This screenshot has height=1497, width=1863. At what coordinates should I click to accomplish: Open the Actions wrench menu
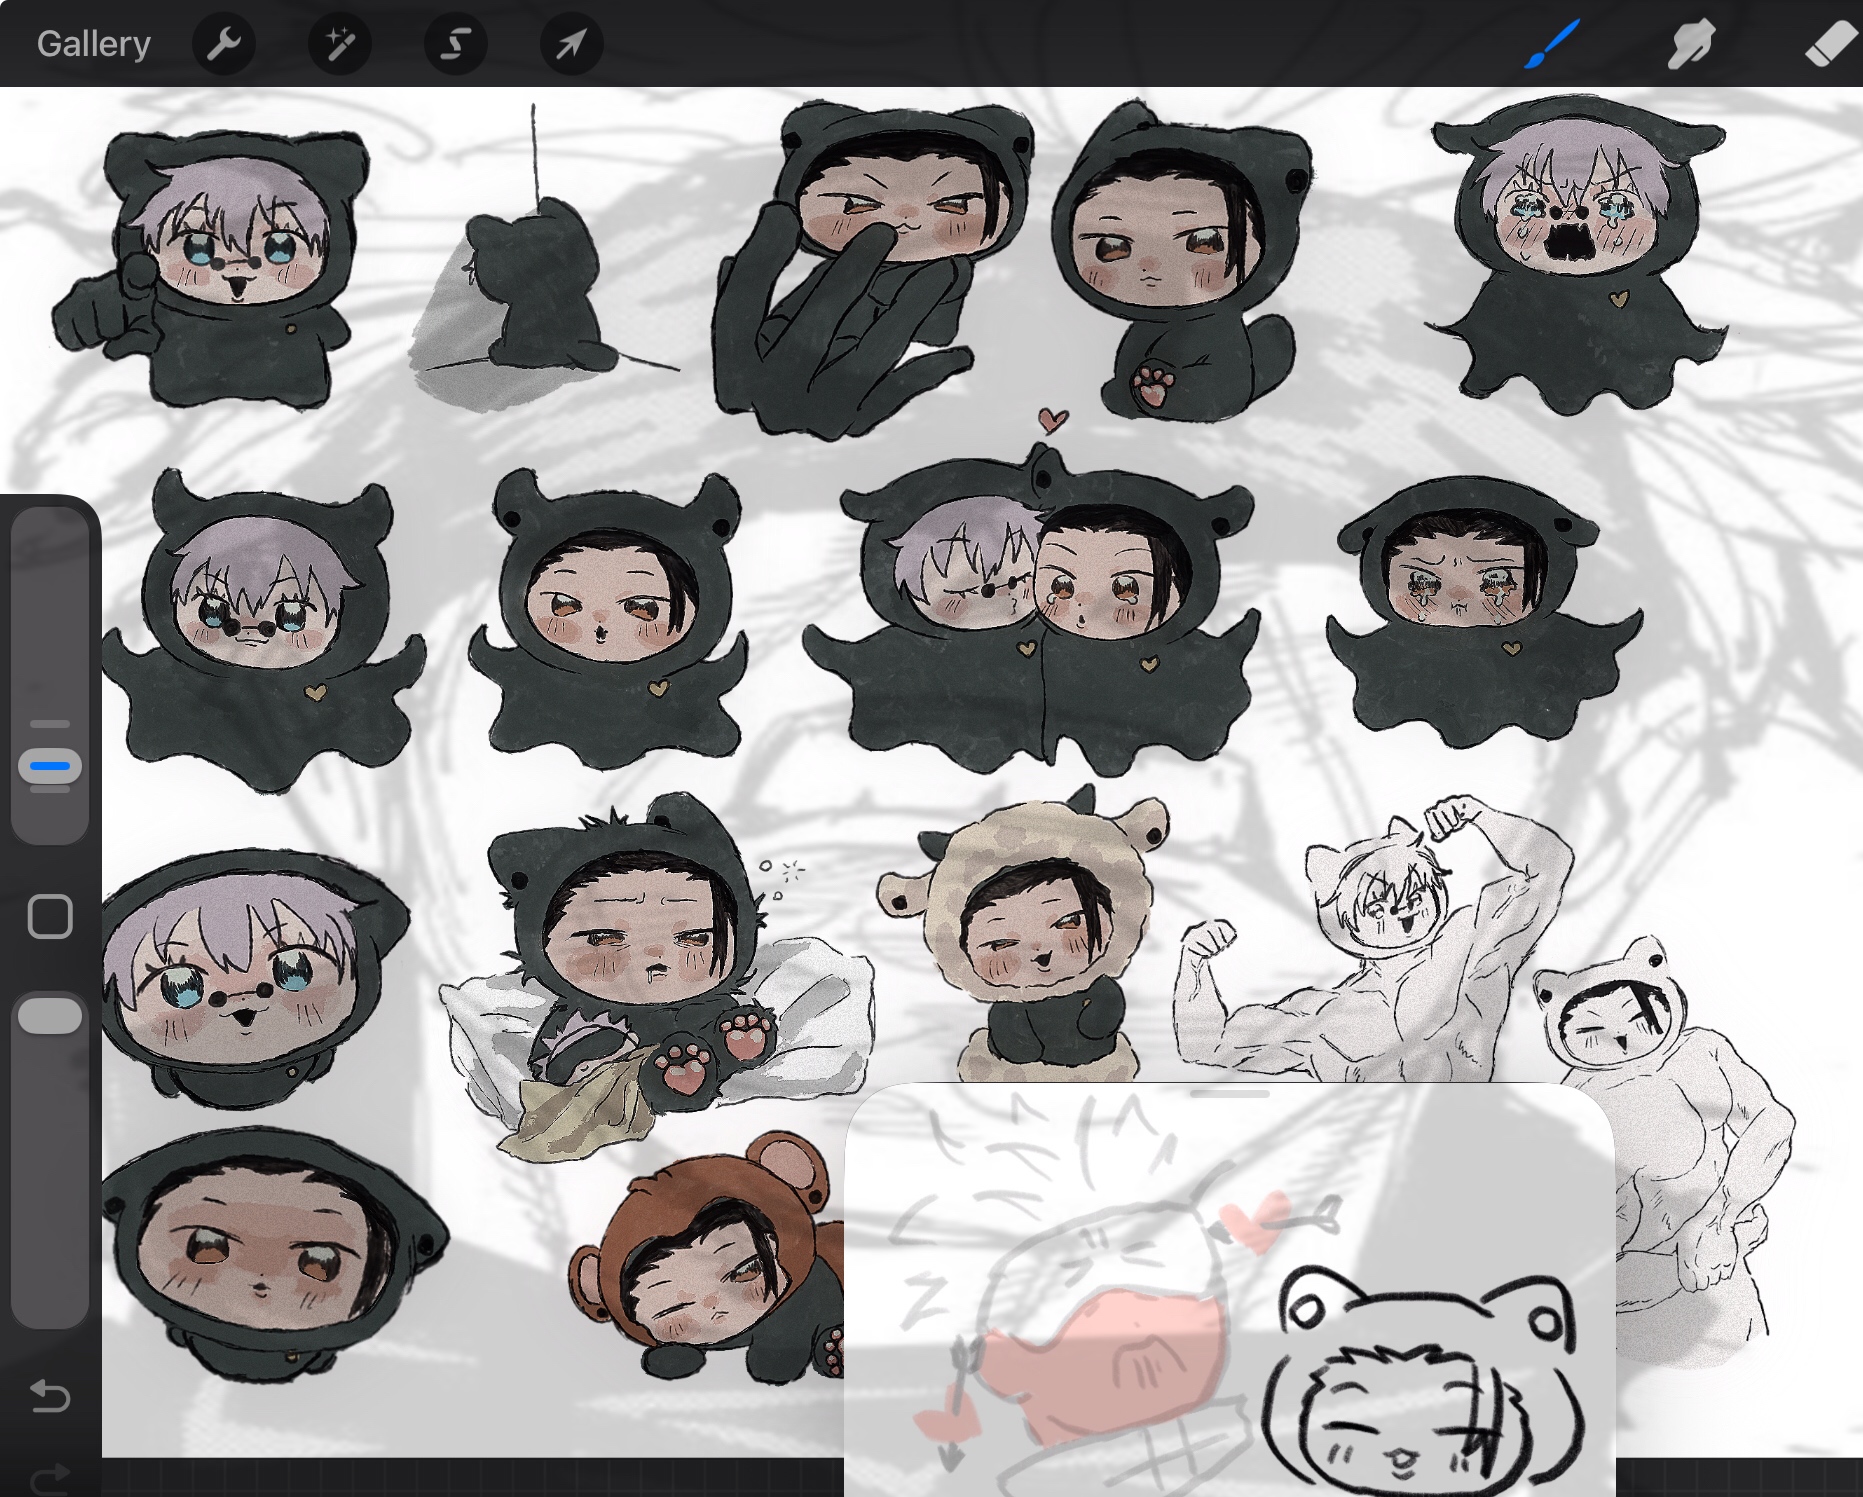click(x=223, y=44)
